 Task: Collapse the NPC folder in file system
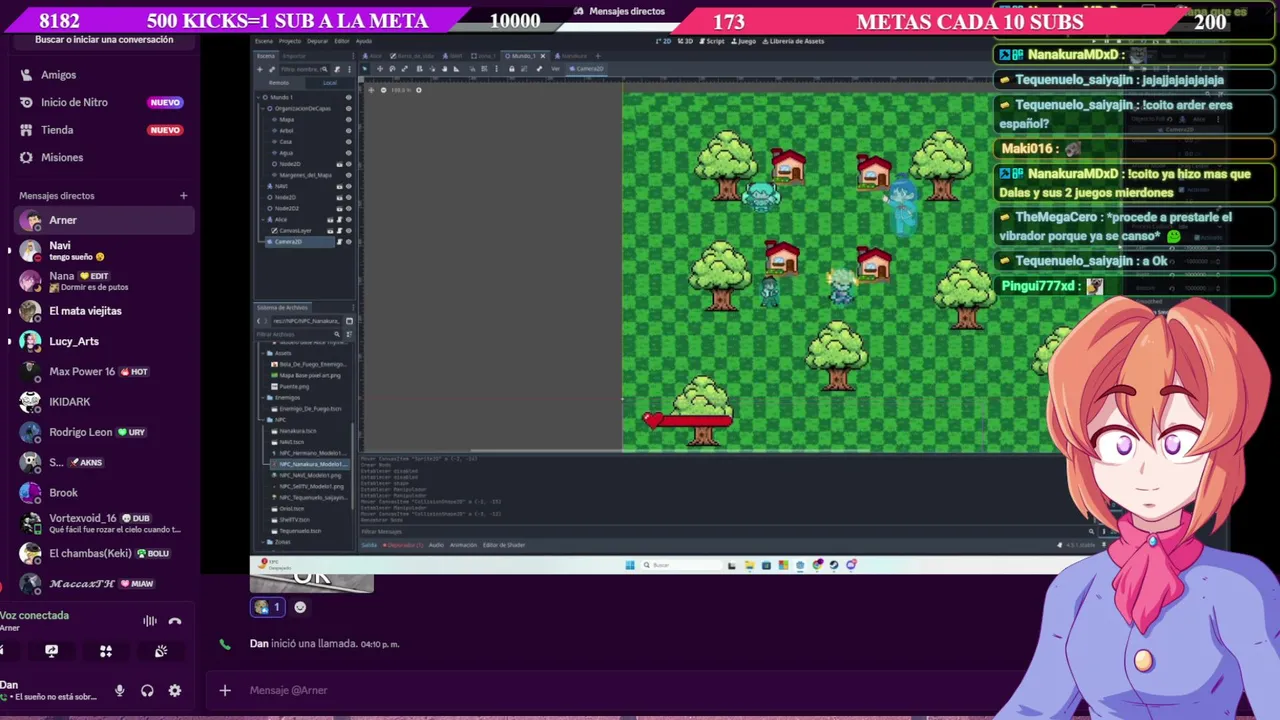click(263, 420)
